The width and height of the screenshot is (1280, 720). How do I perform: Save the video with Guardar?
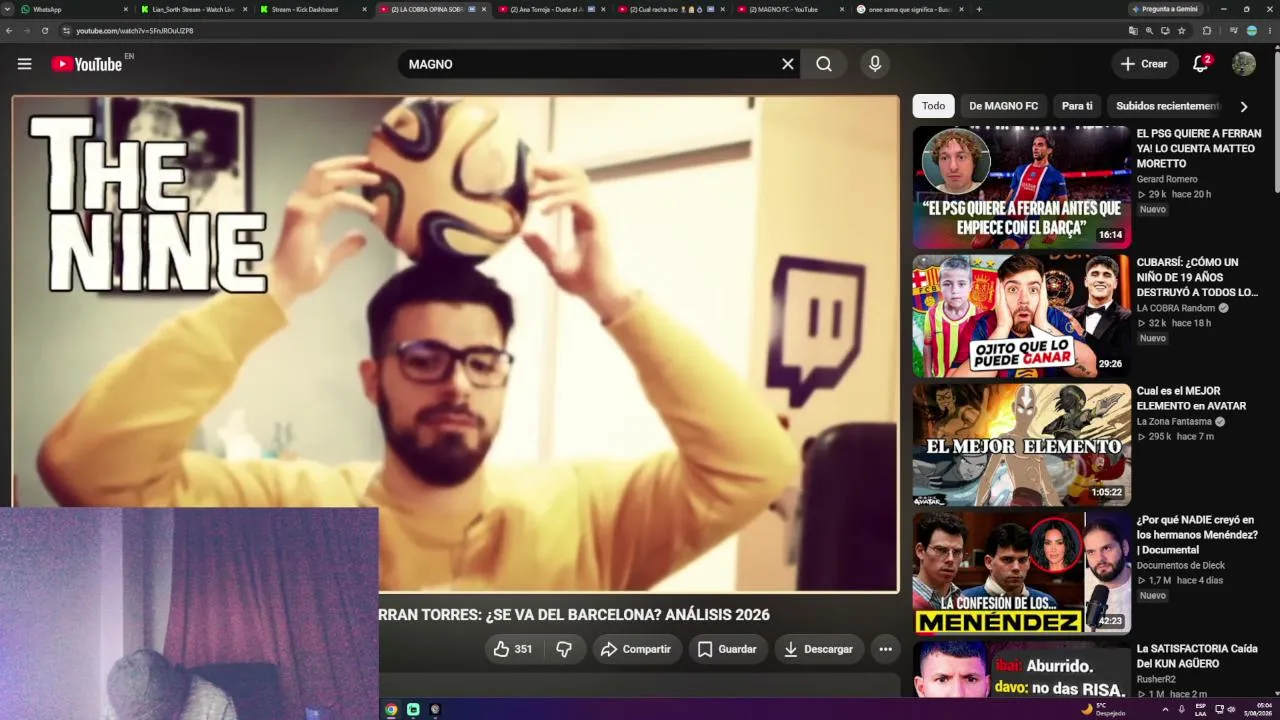pos(727,649)
